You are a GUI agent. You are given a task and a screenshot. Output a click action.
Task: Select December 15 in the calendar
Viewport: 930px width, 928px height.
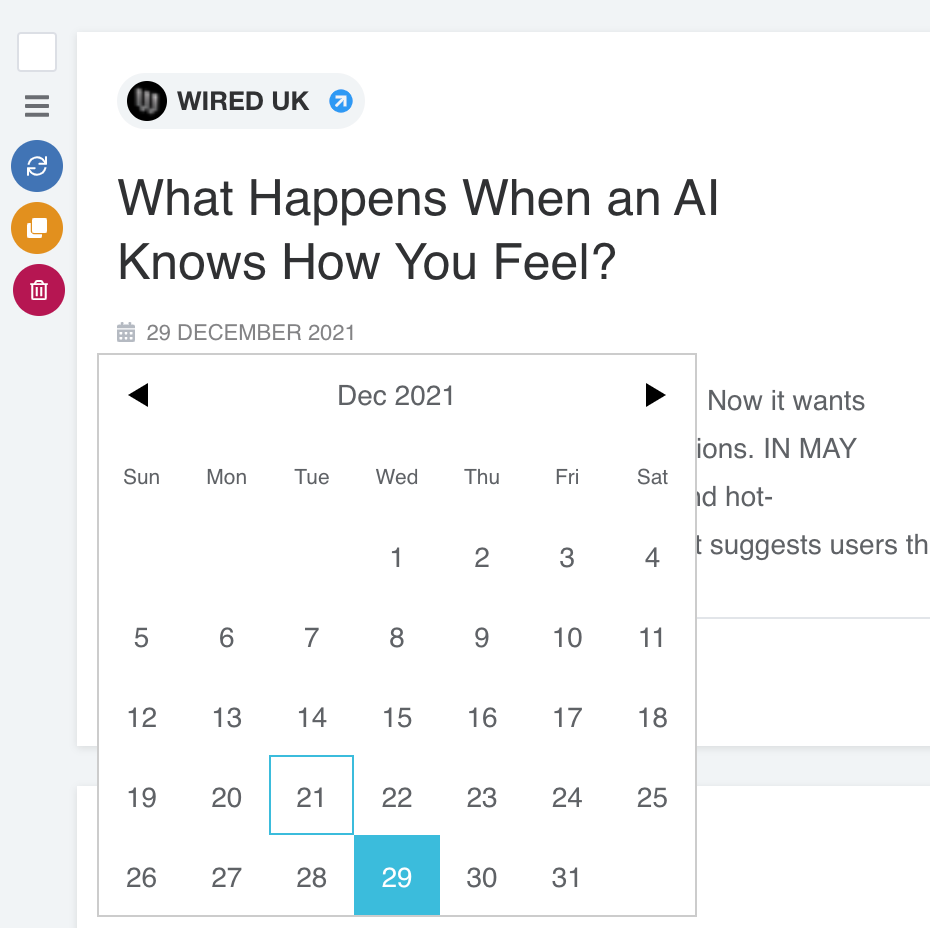click(x=397, y=717)
